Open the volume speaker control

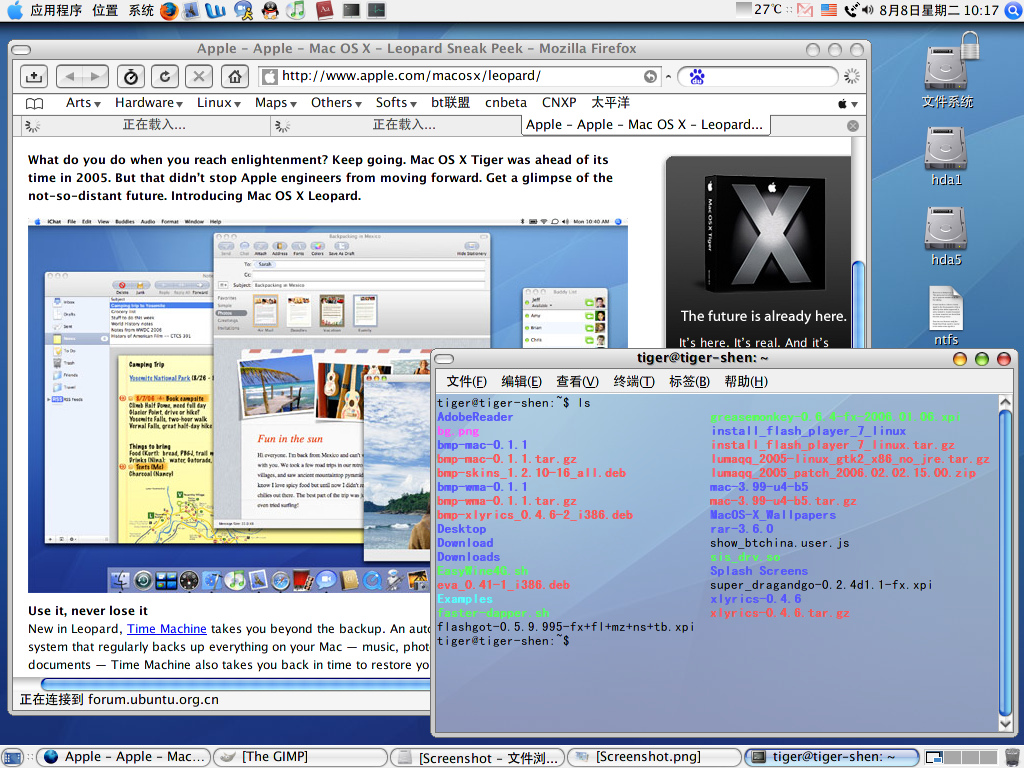[x=868, y=10]
